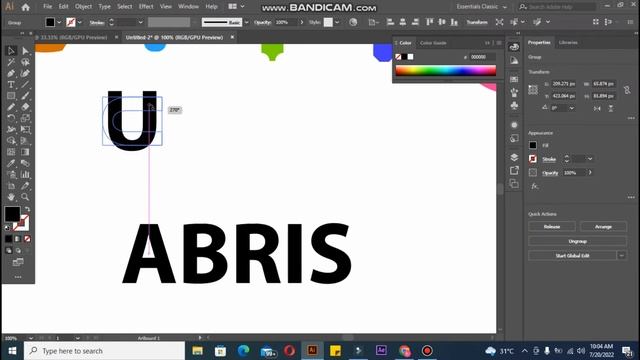Image resolution: width=640 pixels, height=360 pixels.
Task: Select the Lasso tool
Action: 25,62
